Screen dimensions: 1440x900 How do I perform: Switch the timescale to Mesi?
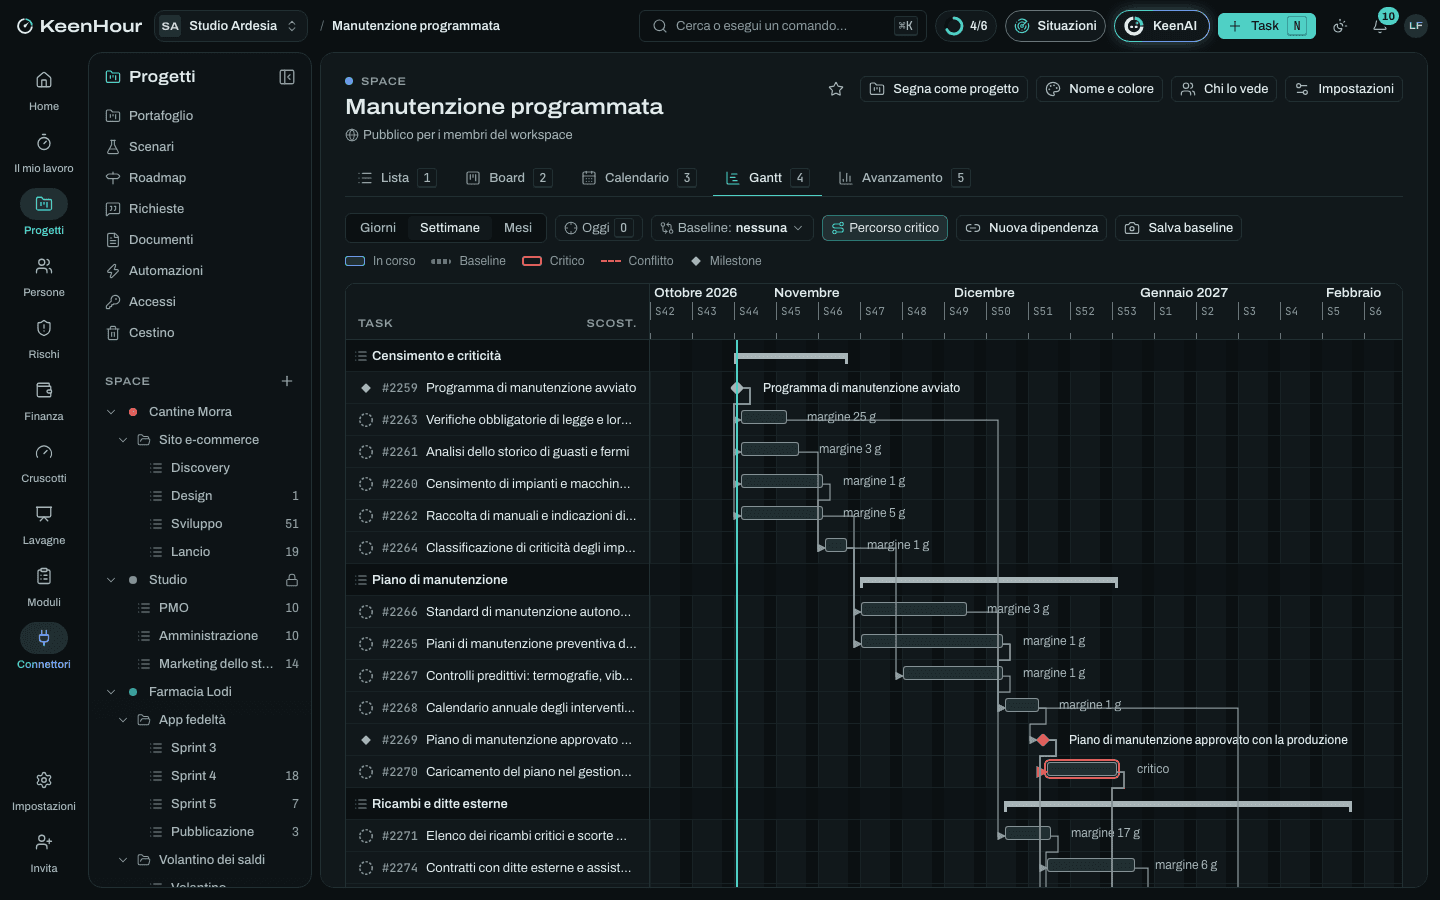pyautogui.click(x=518, y=228)
